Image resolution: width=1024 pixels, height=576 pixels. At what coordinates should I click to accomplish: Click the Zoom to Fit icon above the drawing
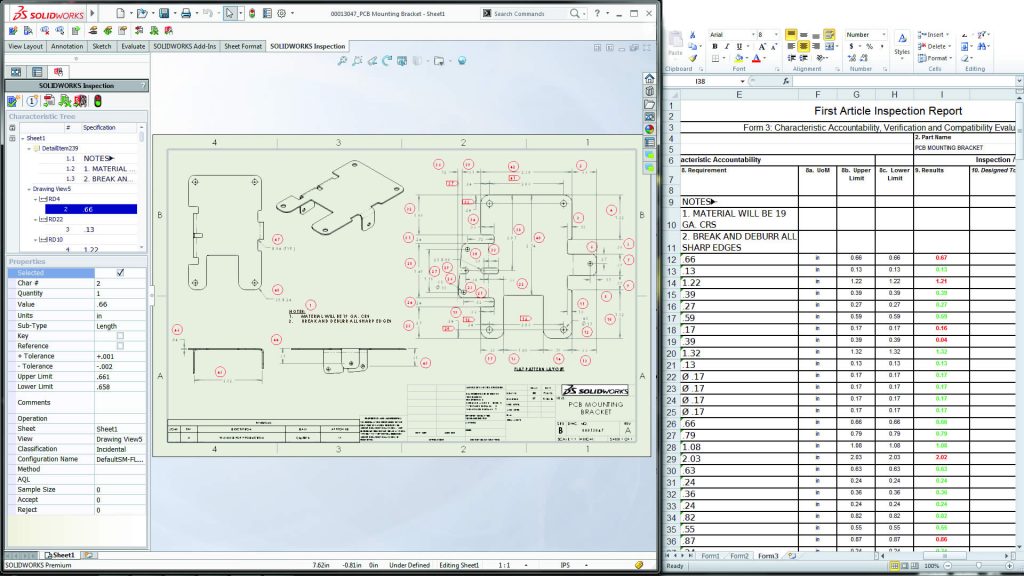pyautogui.click(x=343, y=60)
